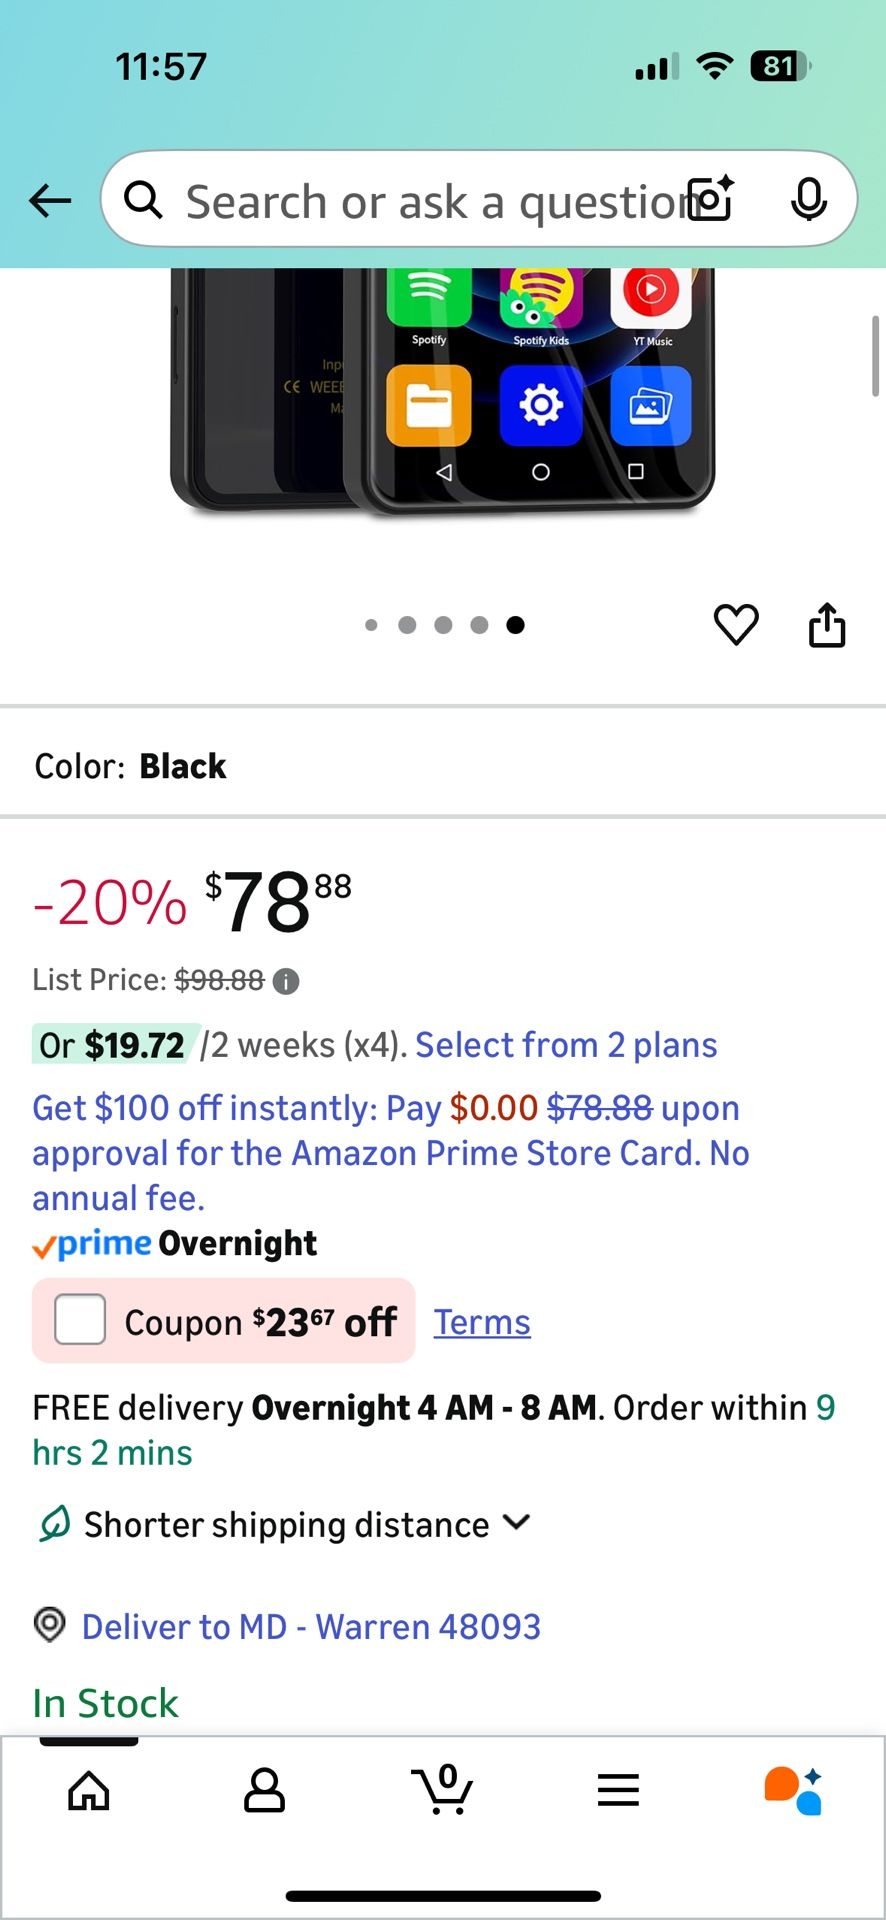Add item to wish list heart

tap(736, 625)
